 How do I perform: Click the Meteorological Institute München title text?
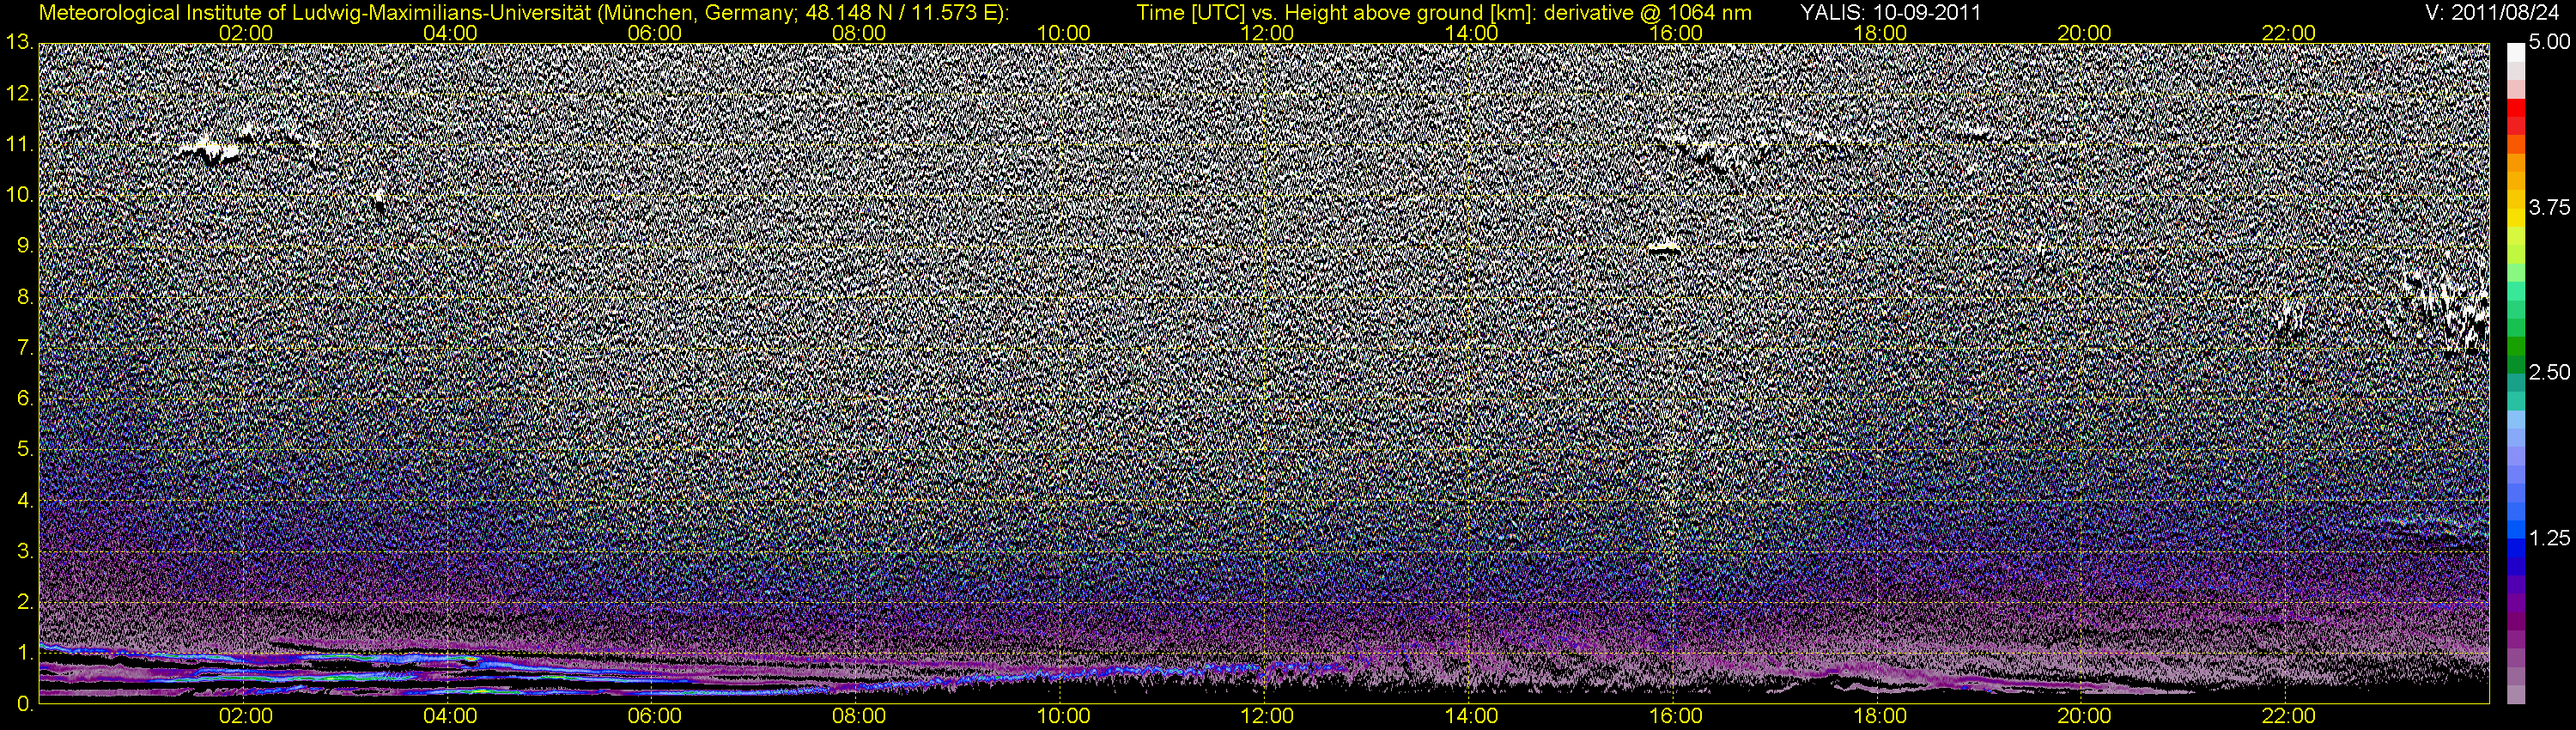pos(523,13)
